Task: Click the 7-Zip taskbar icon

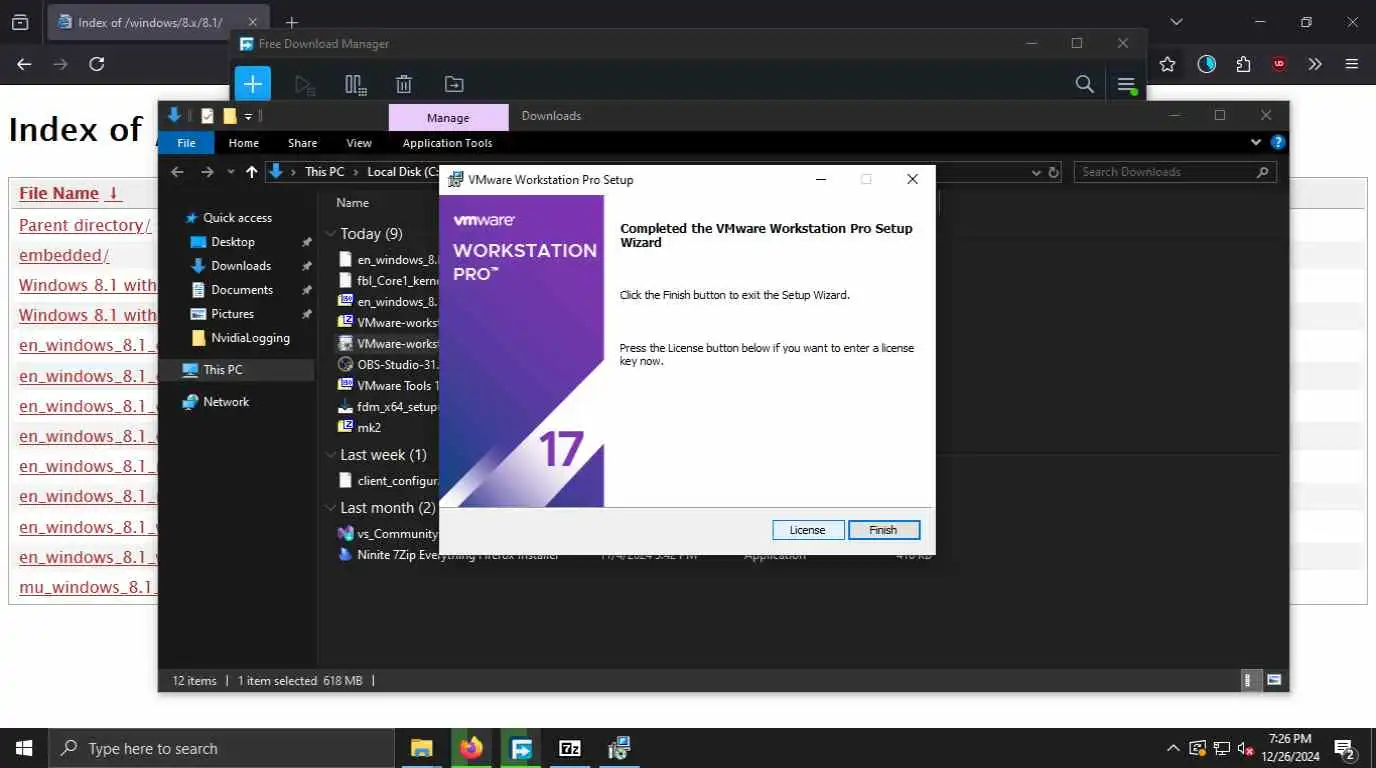Action: pos(570,748)
